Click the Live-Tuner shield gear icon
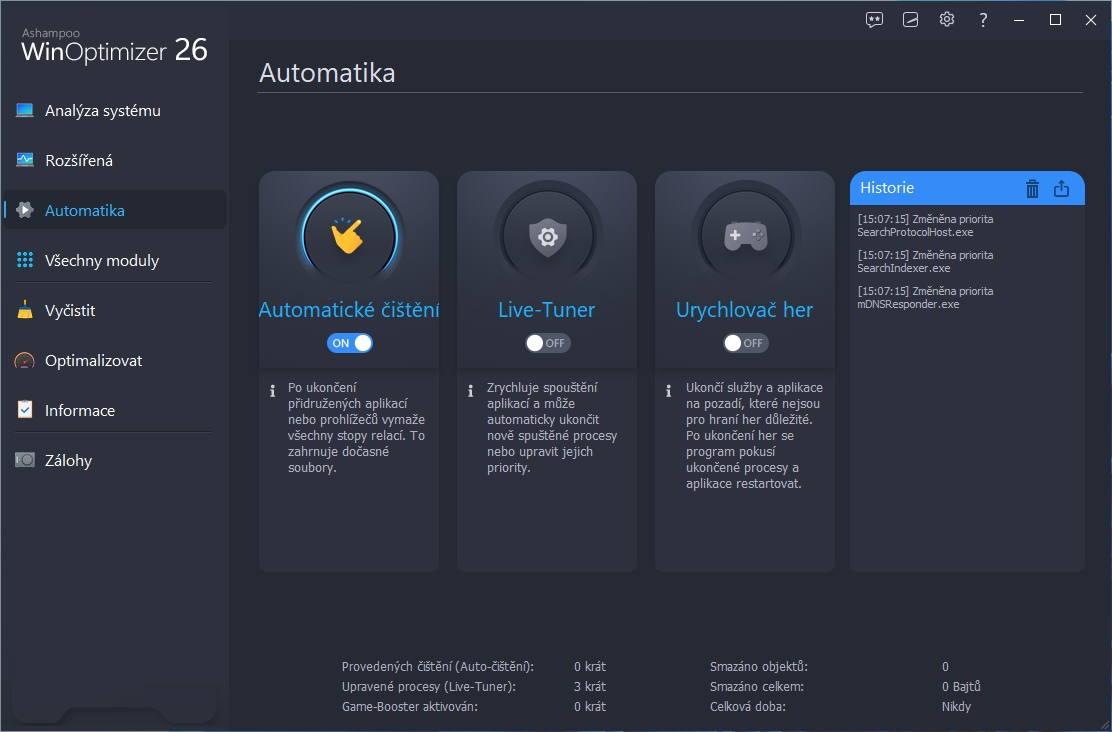1112x732 pixels. coord(547,236)
